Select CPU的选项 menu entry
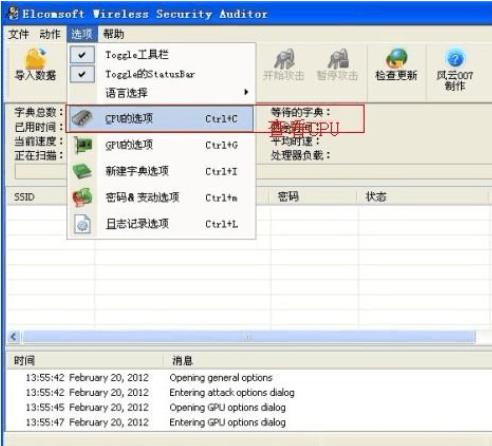 click(x=161, y=119)
